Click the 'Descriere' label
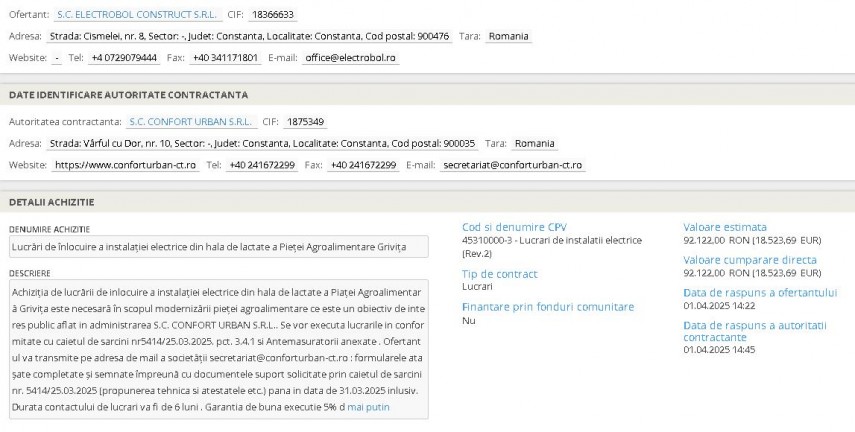855x432 pixels. (x=29, y=273)
